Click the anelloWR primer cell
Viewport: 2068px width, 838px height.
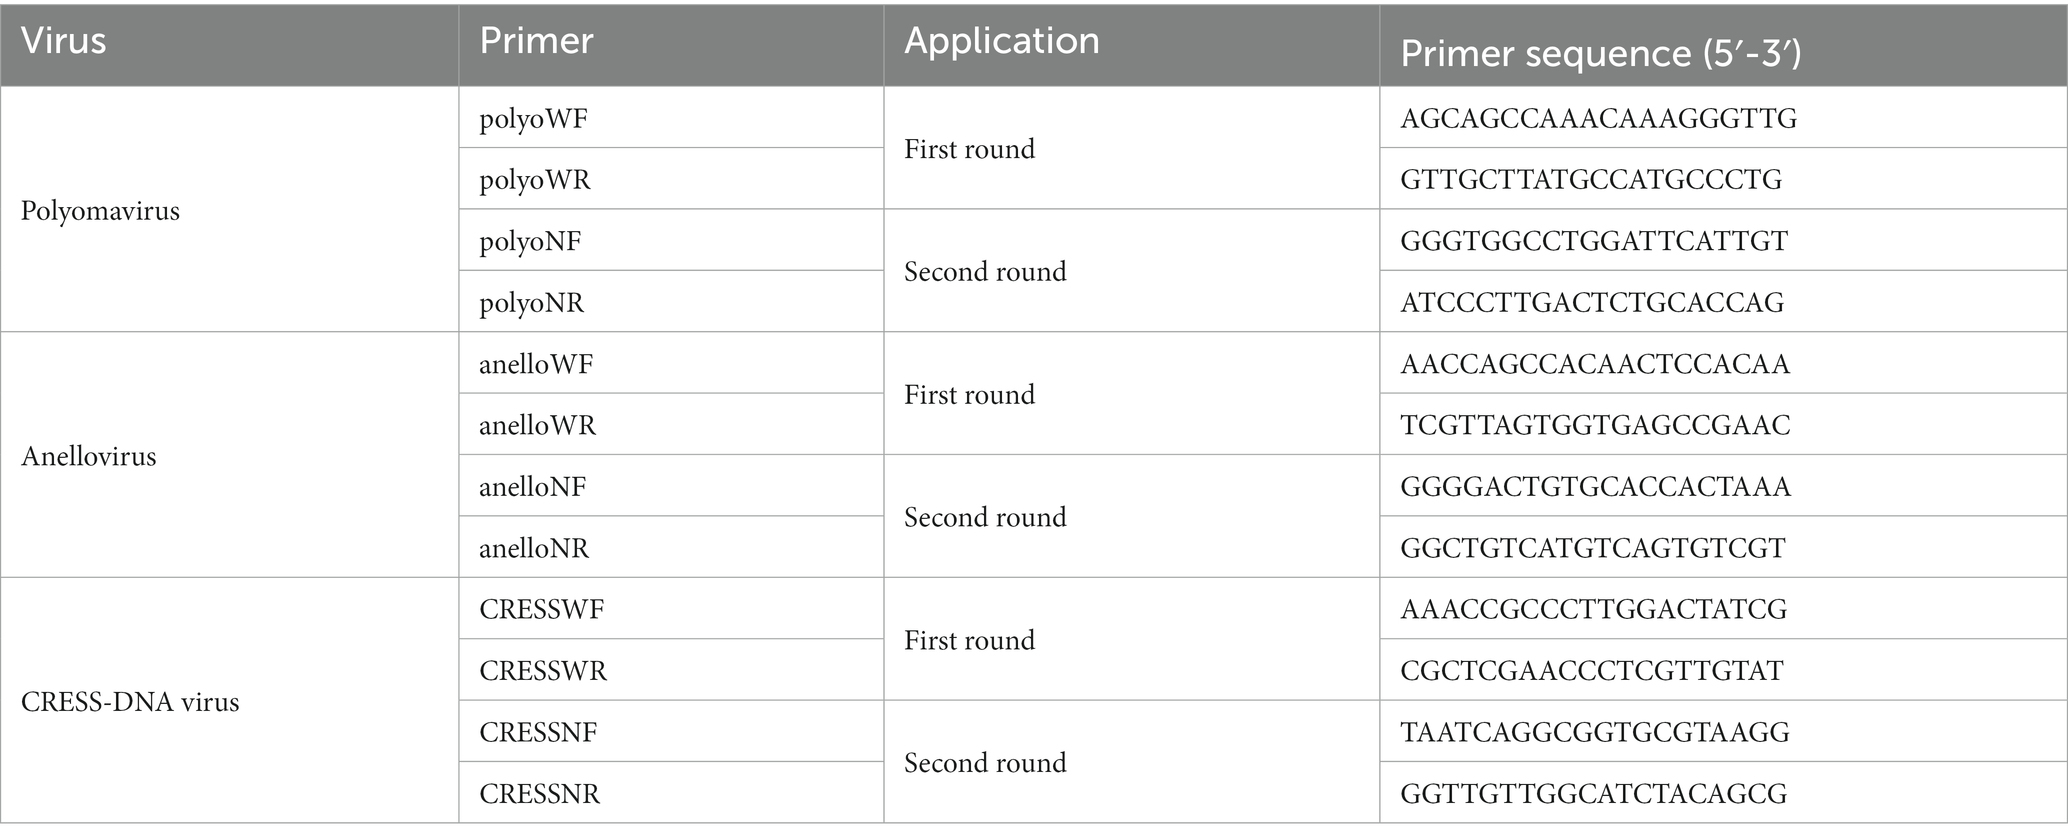(x=671, y=425)
